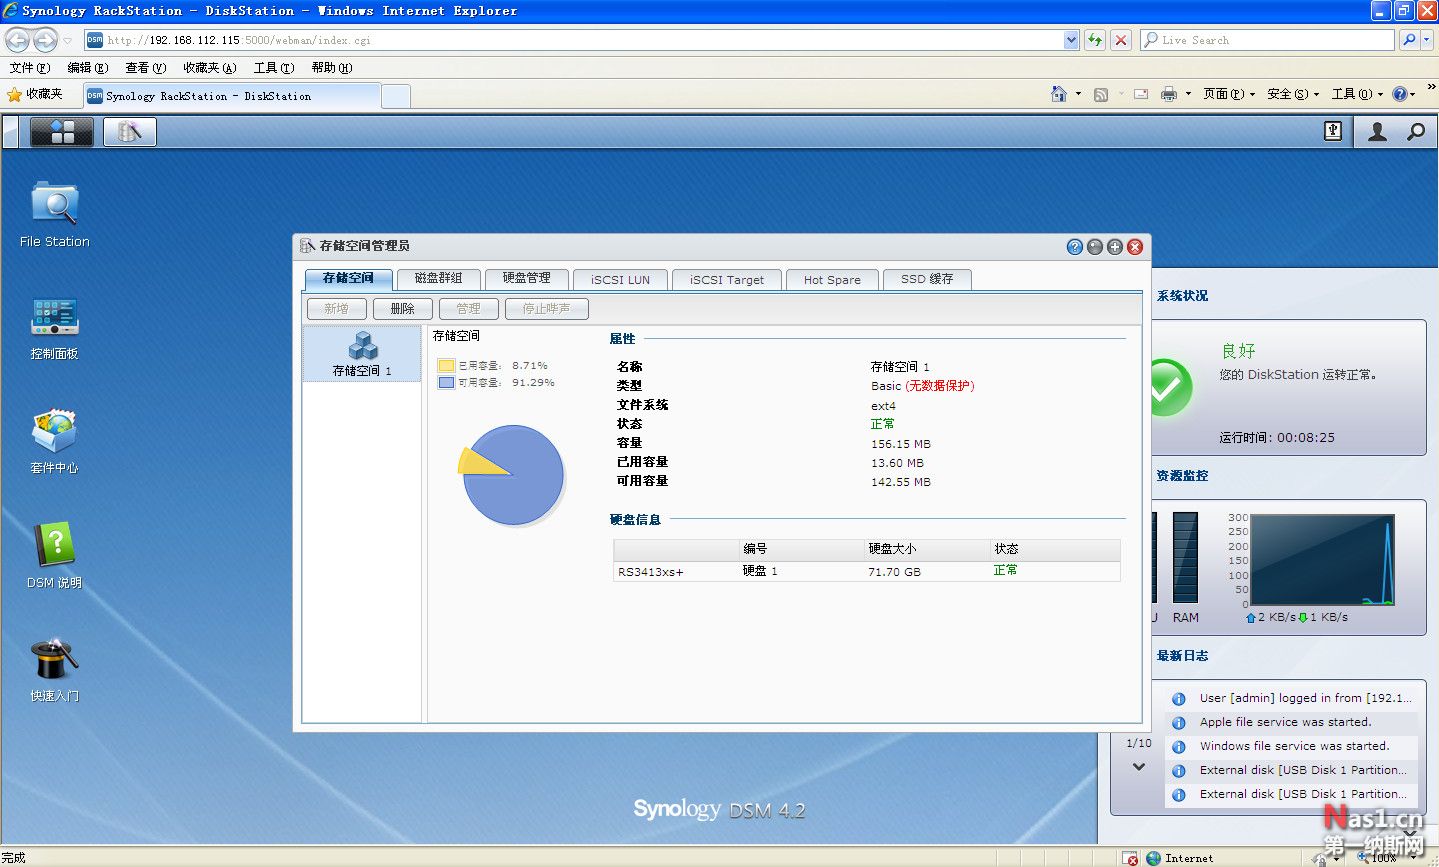Open DSM search magnifier icon
The image size is (1439, 867).
tap(1416, 131)
